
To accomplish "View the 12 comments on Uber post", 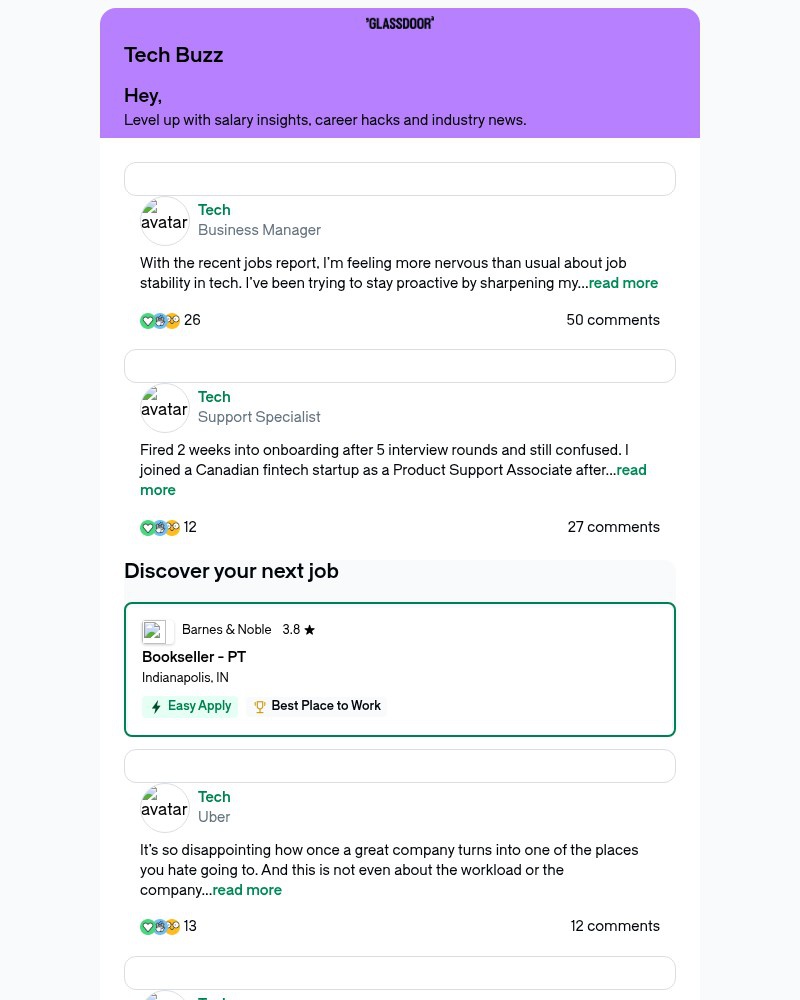I will tap(615, 926).
